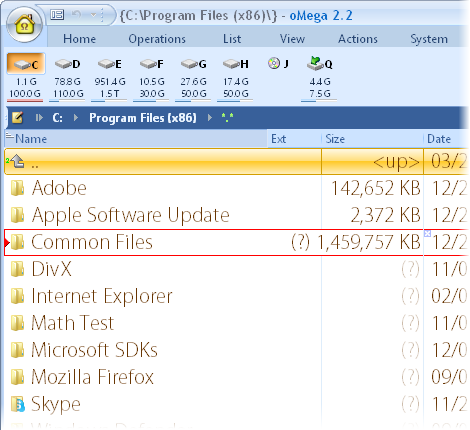Sort by the Date column header
The image size is (470, 430).
tap(446, 139)
